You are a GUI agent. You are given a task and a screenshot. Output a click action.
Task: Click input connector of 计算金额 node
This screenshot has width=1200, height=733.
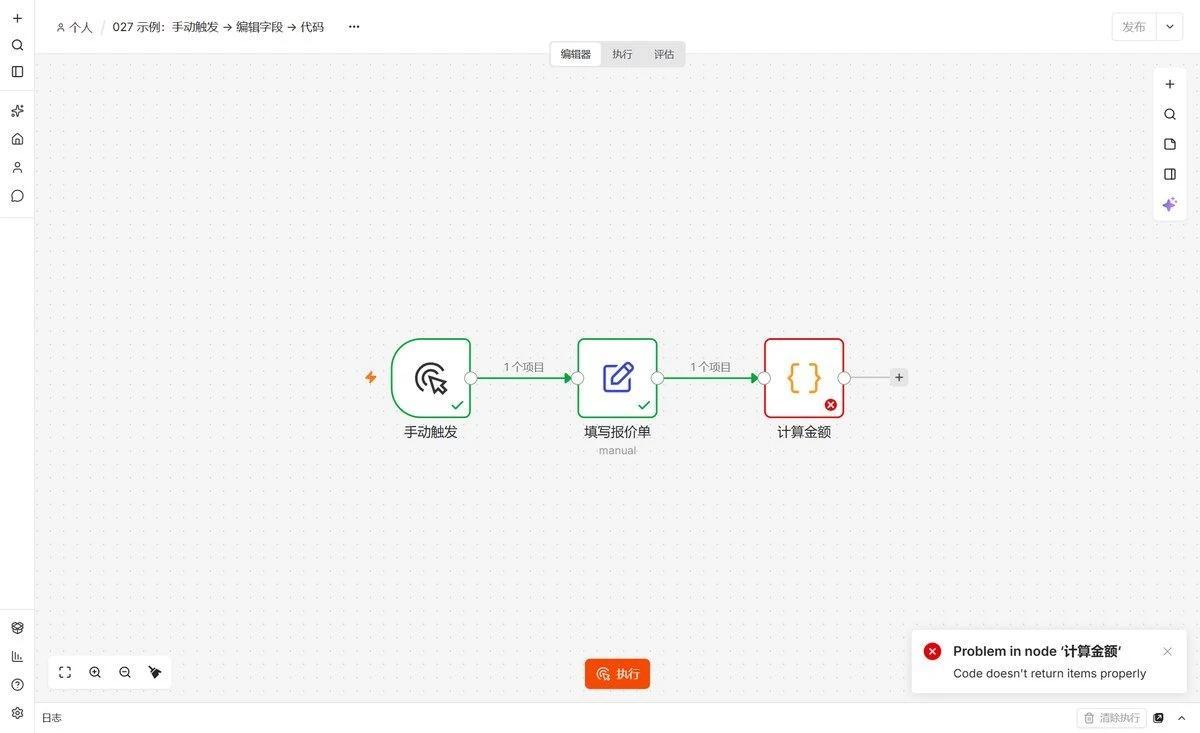[x=764, y=378]
